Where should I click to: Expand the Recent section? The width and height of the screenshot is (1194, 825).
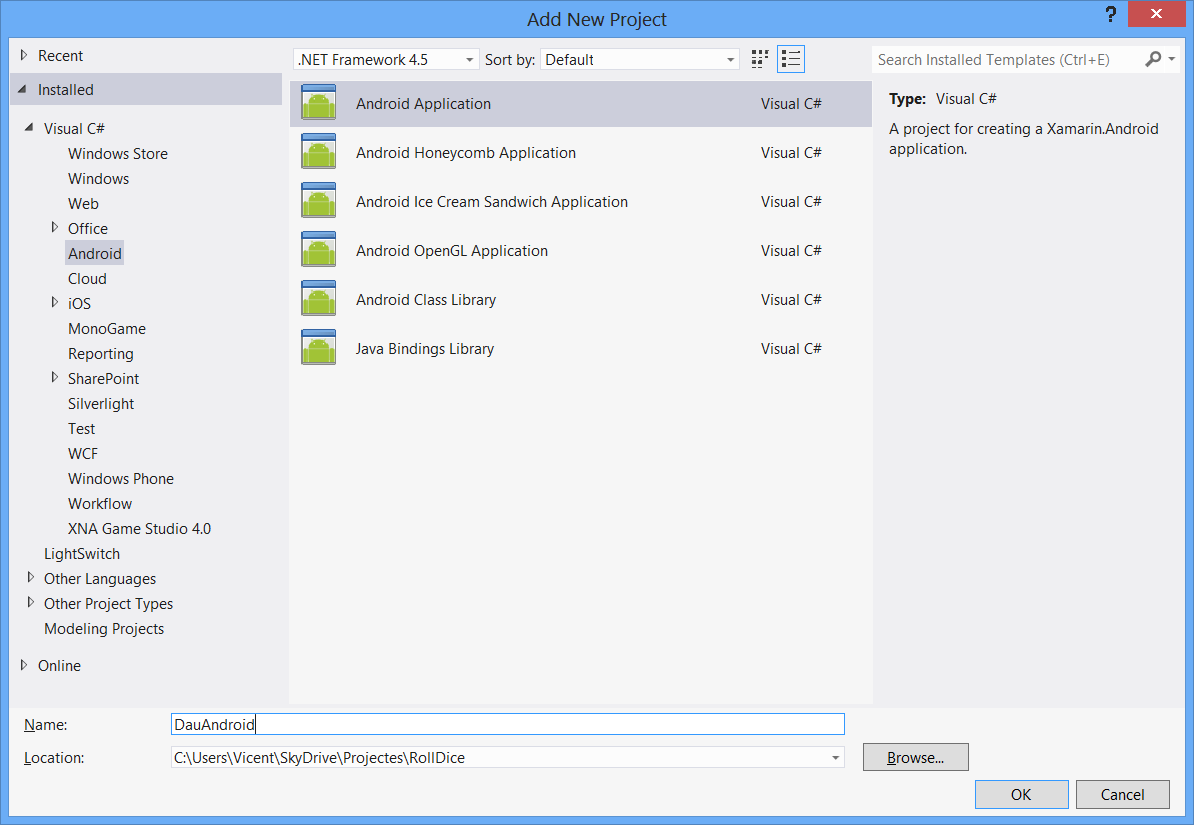click(x=24, y=55)
